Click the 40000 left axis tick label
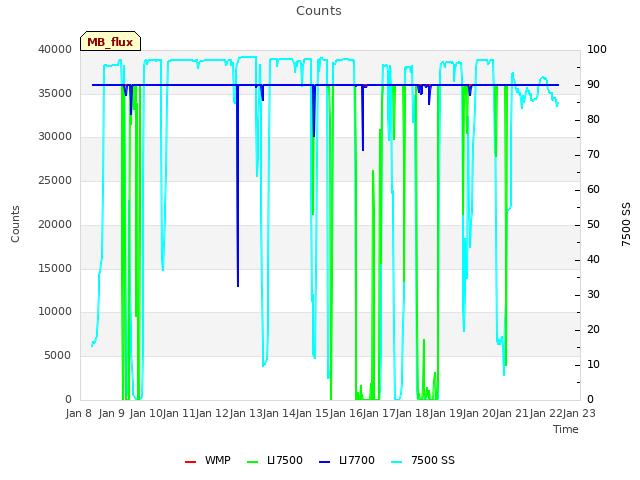This screenshot has height=480, width=640. pyautogui.click(x=55, y=50)
